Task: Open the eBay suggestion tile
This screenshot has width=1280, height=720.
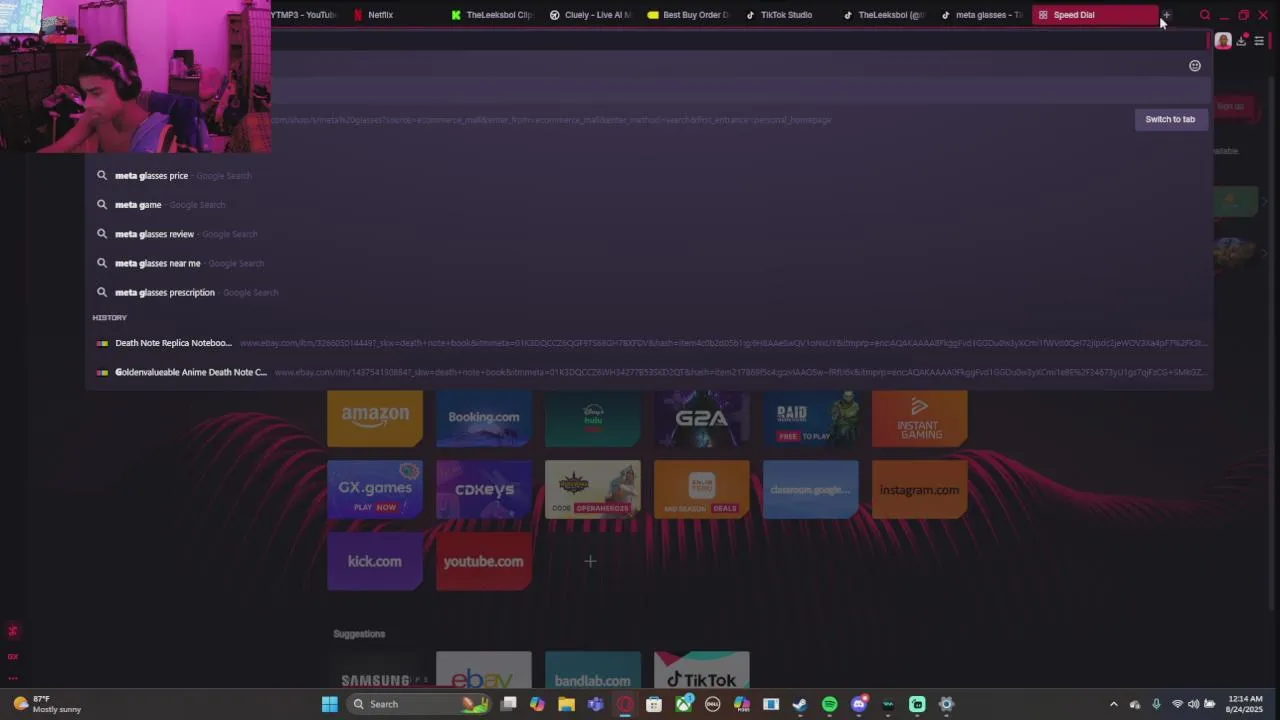Action: [x=484, y=671]
